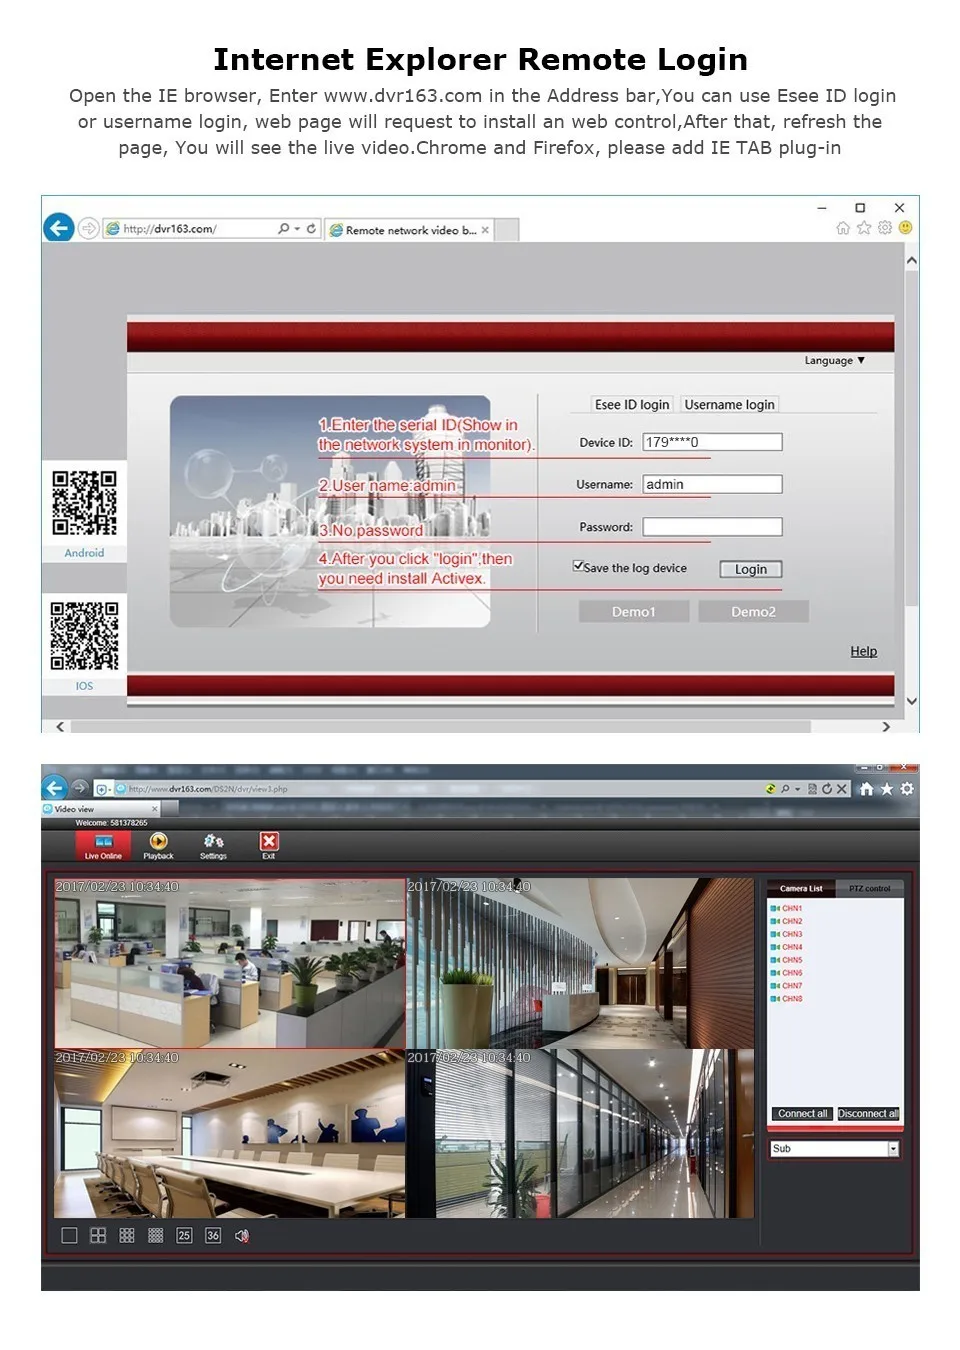960x1350 pixels.
Task: Switch to the Esee ID login tab
Action: 632,405
